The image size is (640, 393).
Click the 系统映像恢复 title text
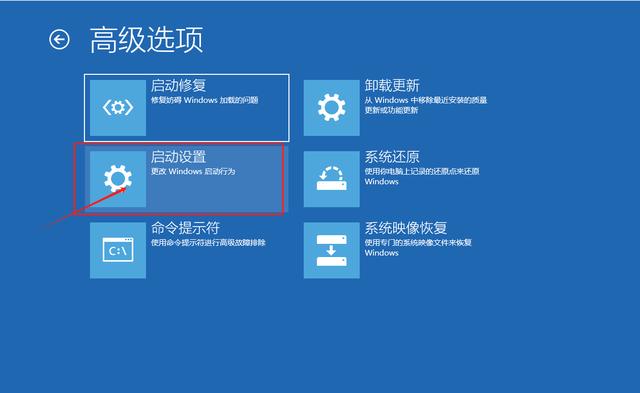pos(406,228)
